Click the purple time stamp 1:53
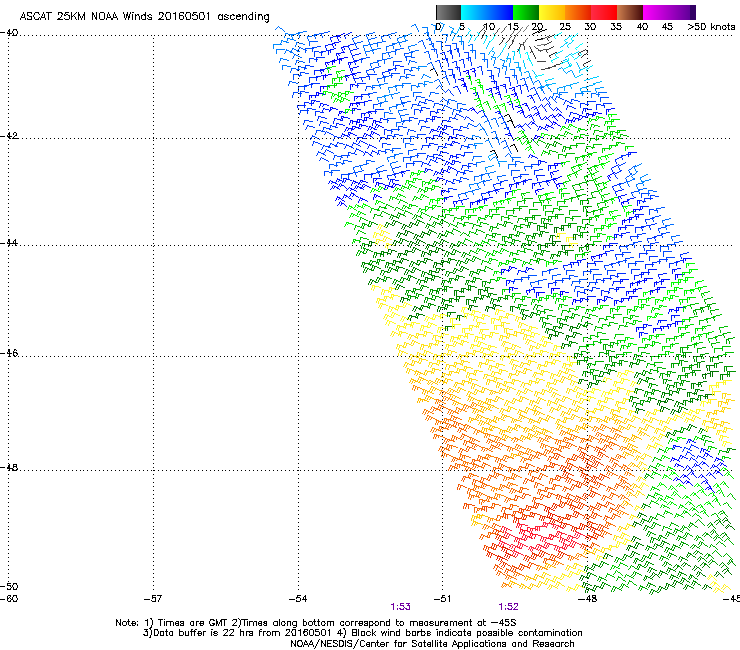Image resolution: width=740 pixels, height=650 pixels. [400, 607]
